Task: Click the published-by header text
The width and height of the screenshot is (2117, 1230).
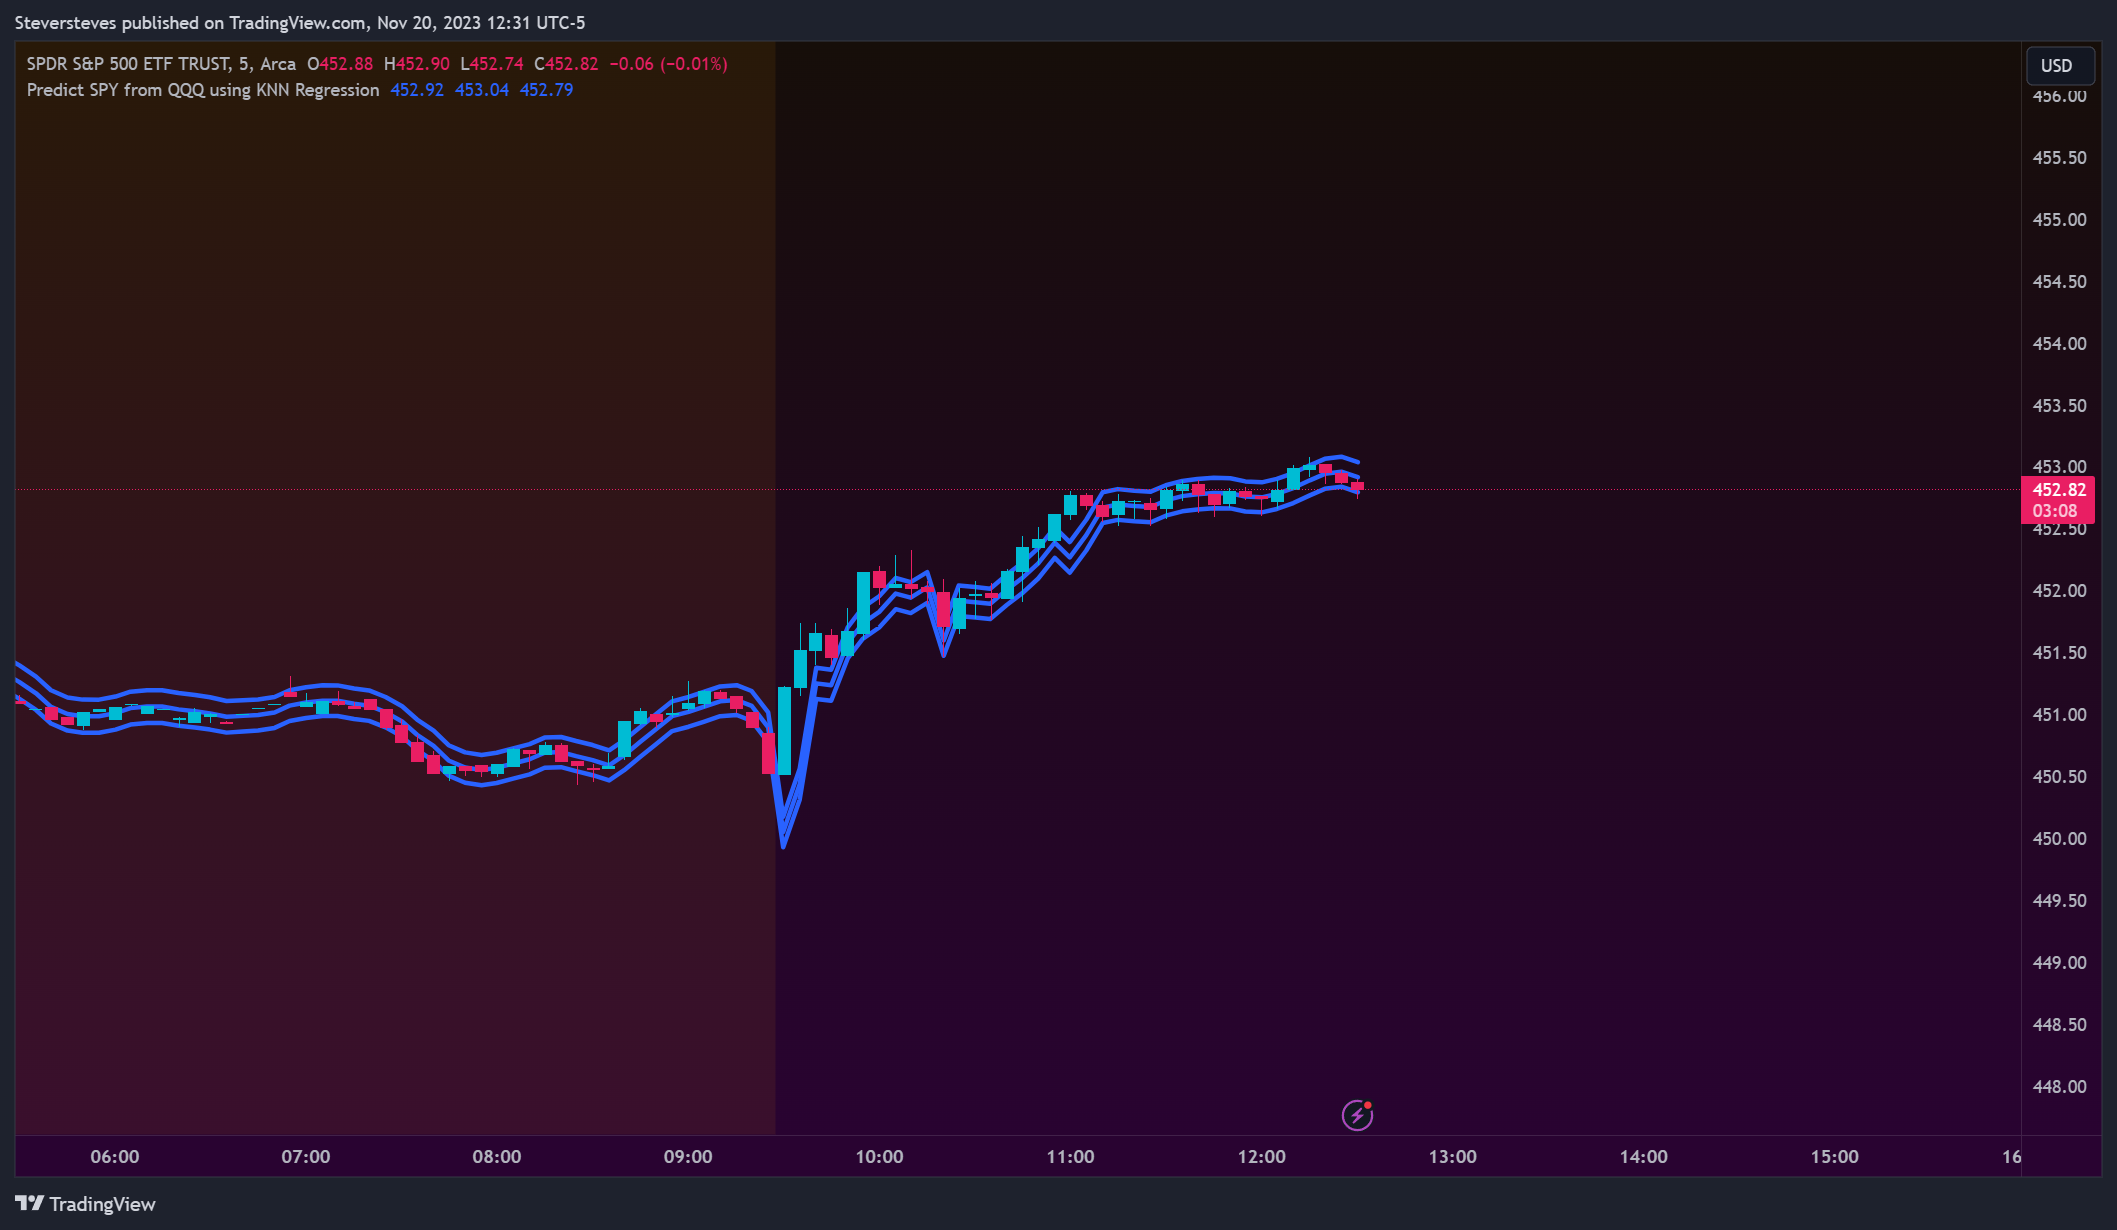Action: coord(300,22)
